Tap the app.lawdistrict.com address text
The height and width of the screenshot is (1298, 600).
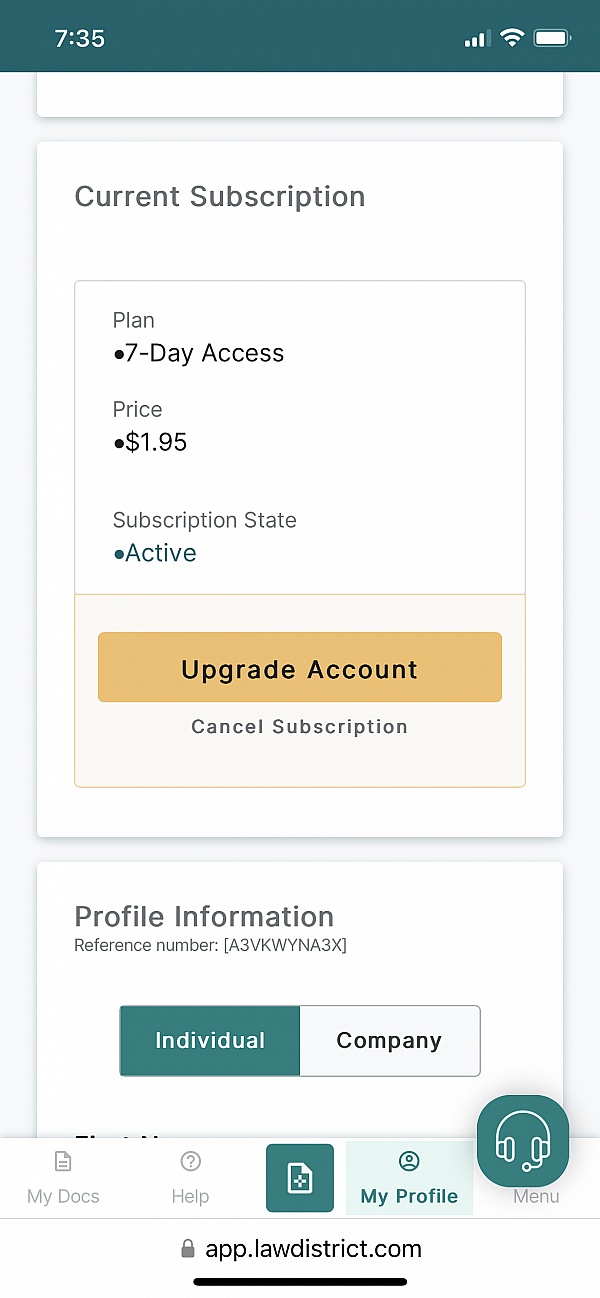[x=313, y=1249]
